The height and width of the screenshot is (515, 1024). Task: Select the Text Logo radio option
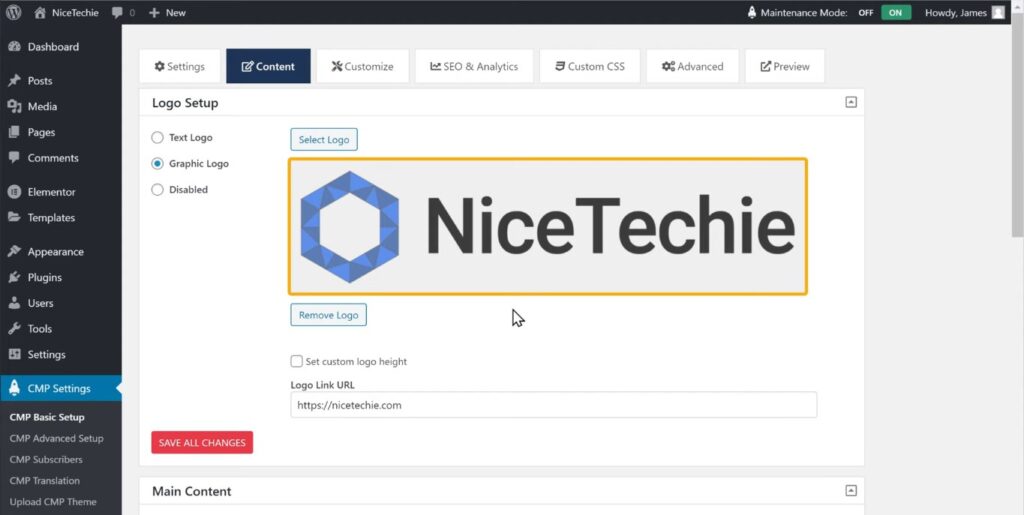[x=157, y=138]
